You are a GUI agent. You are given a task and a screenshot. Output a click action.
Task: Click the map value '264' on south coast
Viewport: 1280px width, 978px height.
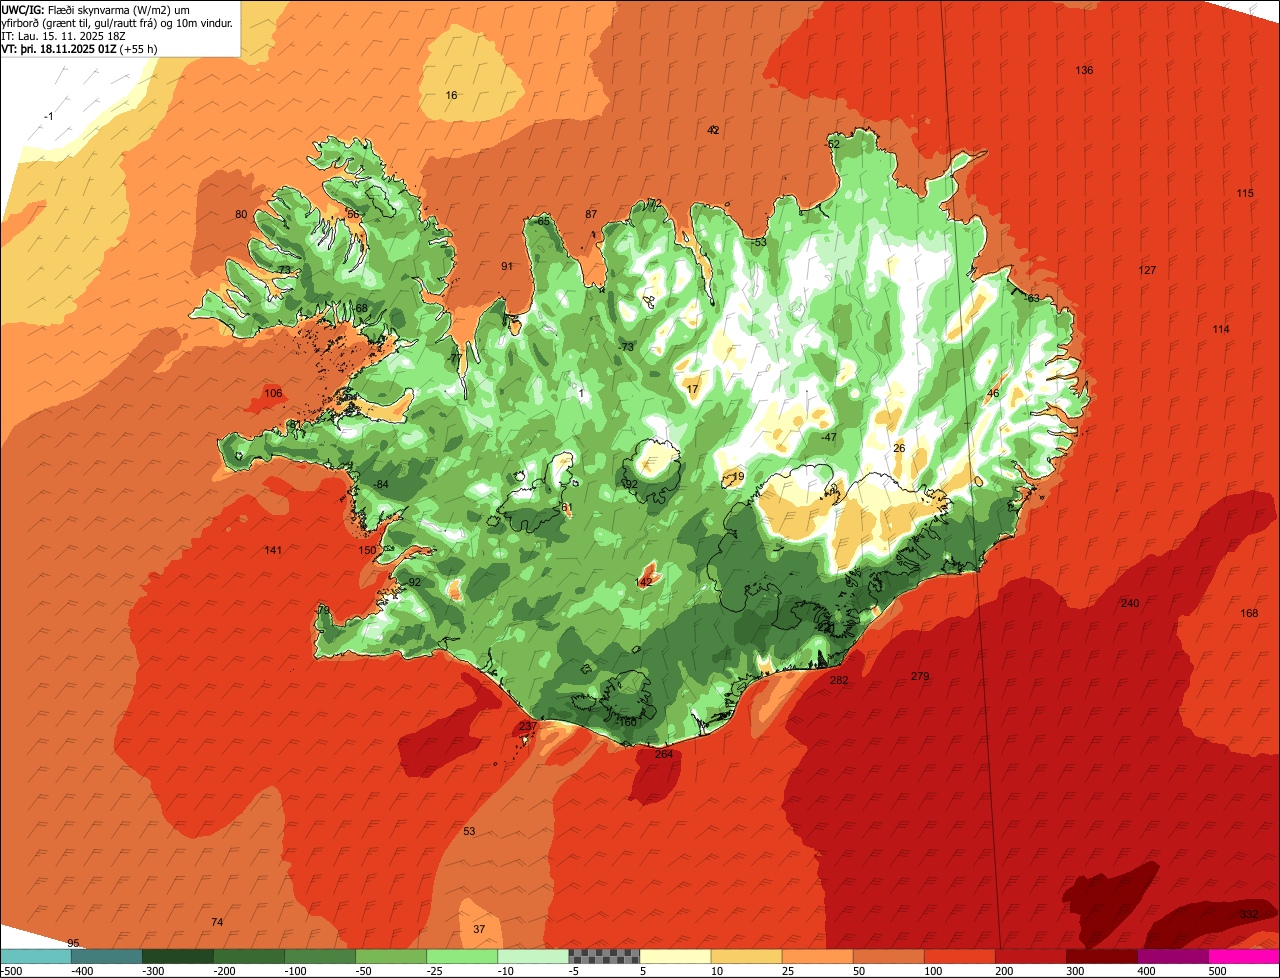tap(664, 754)
